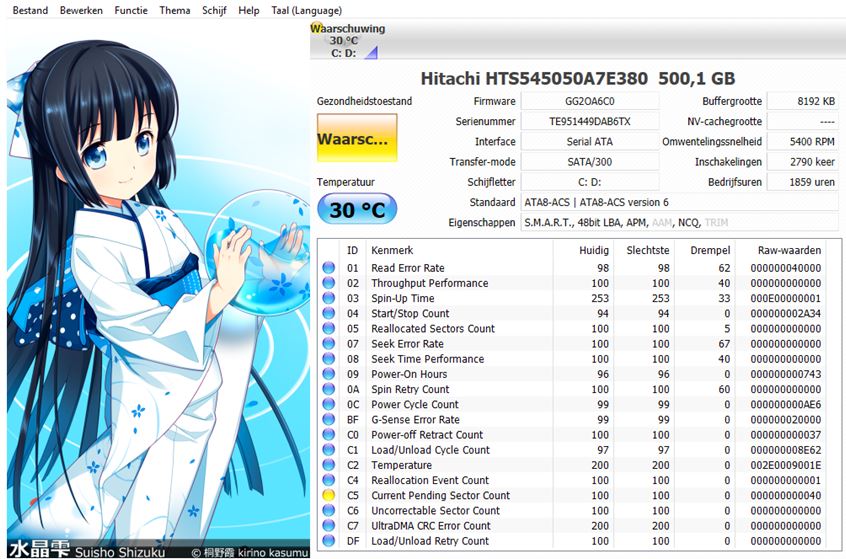846x559 pixels.
Task: Click the status icon for Temperature attribute
Action: click(329, 465)
